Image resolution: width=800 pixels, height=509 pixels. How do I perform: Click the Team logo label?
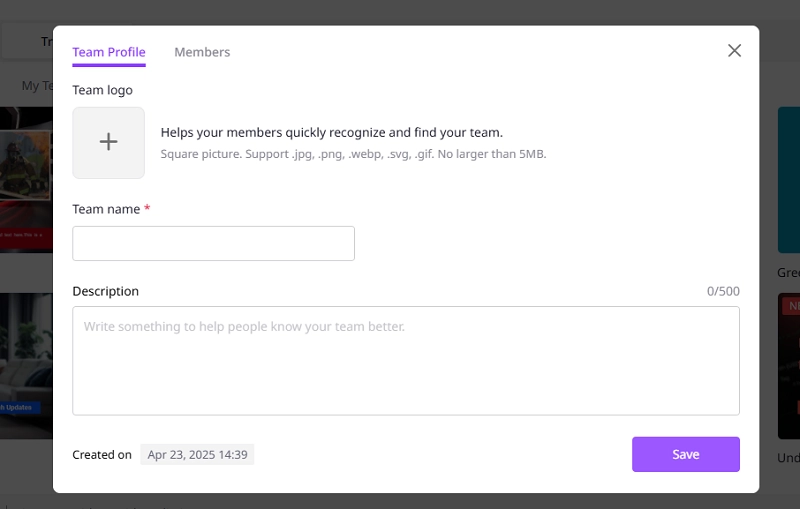pyautogui.click(x=102, y=90)
